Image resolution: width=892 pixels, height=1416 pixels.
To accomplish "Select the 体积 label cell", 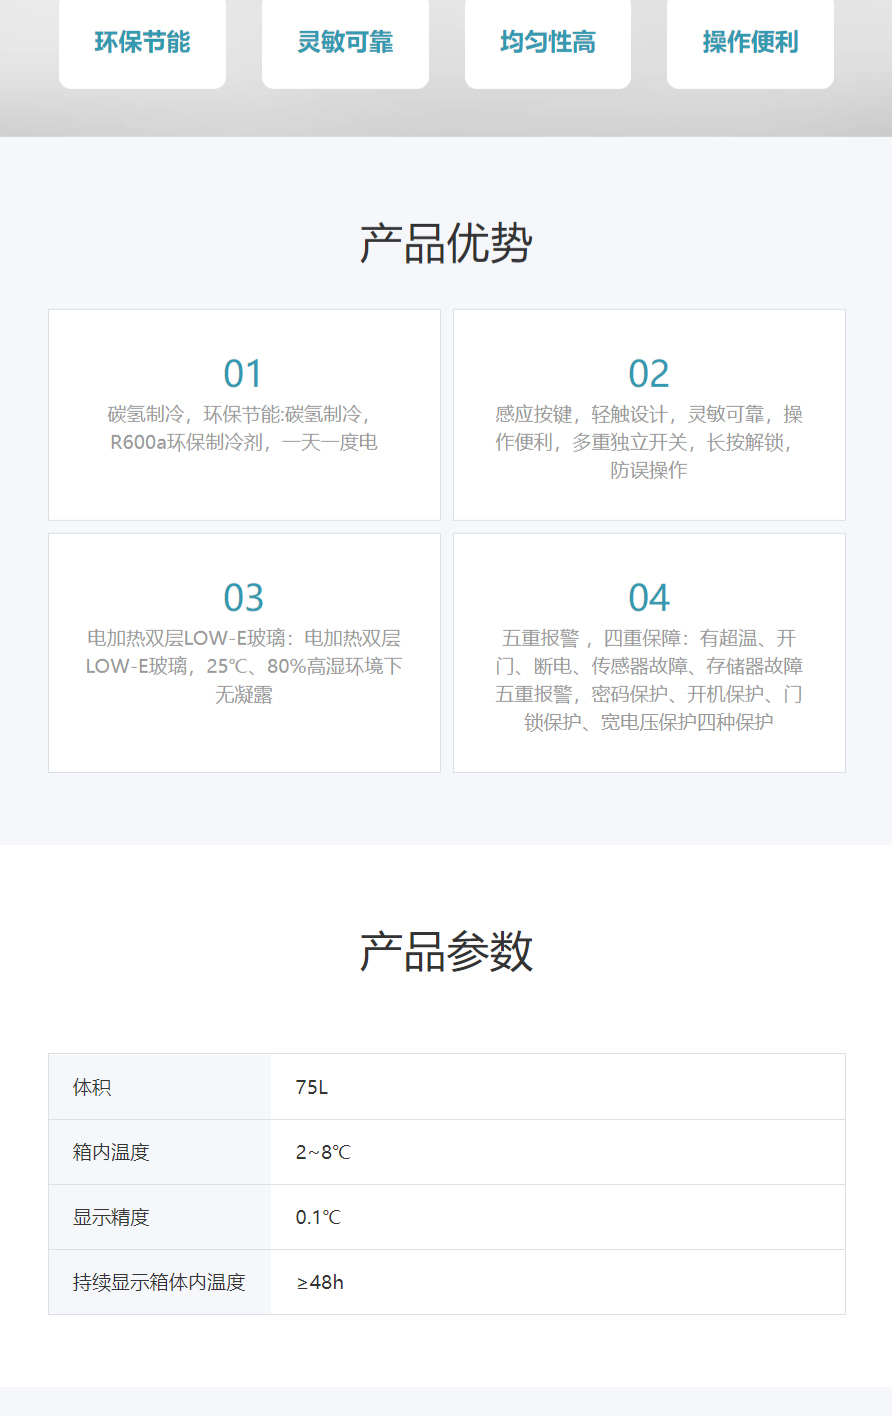I will 92,1087.
